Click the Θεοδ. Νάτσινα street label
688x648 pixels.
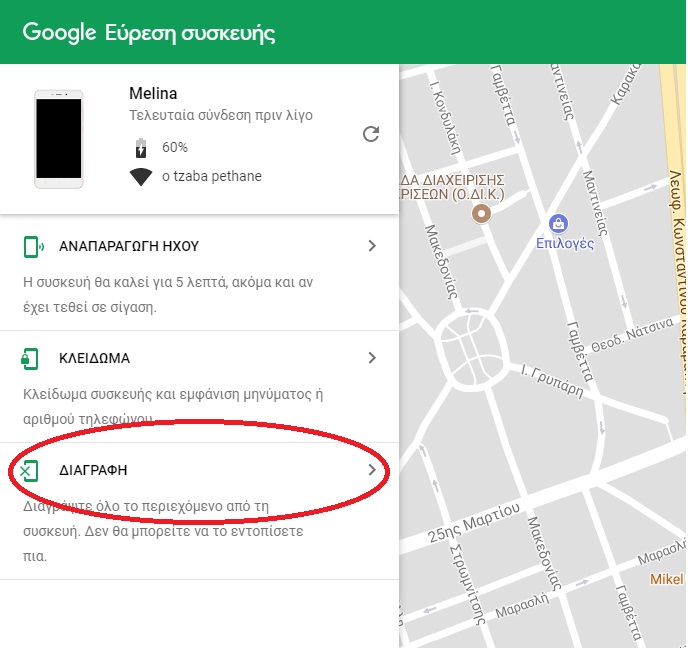point(632,335)
